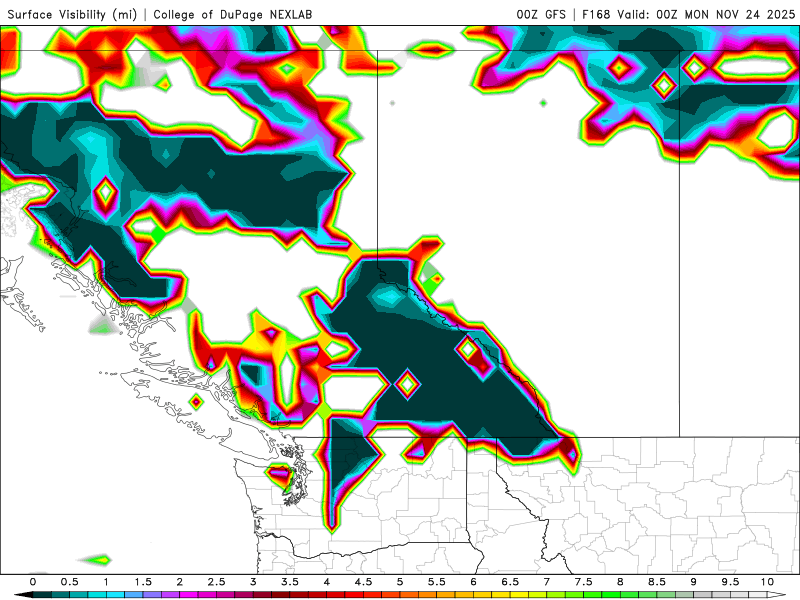The height and width of the screenshot is (600, 800).
Task: Click the colorbar label "1.5"
Action: coord(143,582)
